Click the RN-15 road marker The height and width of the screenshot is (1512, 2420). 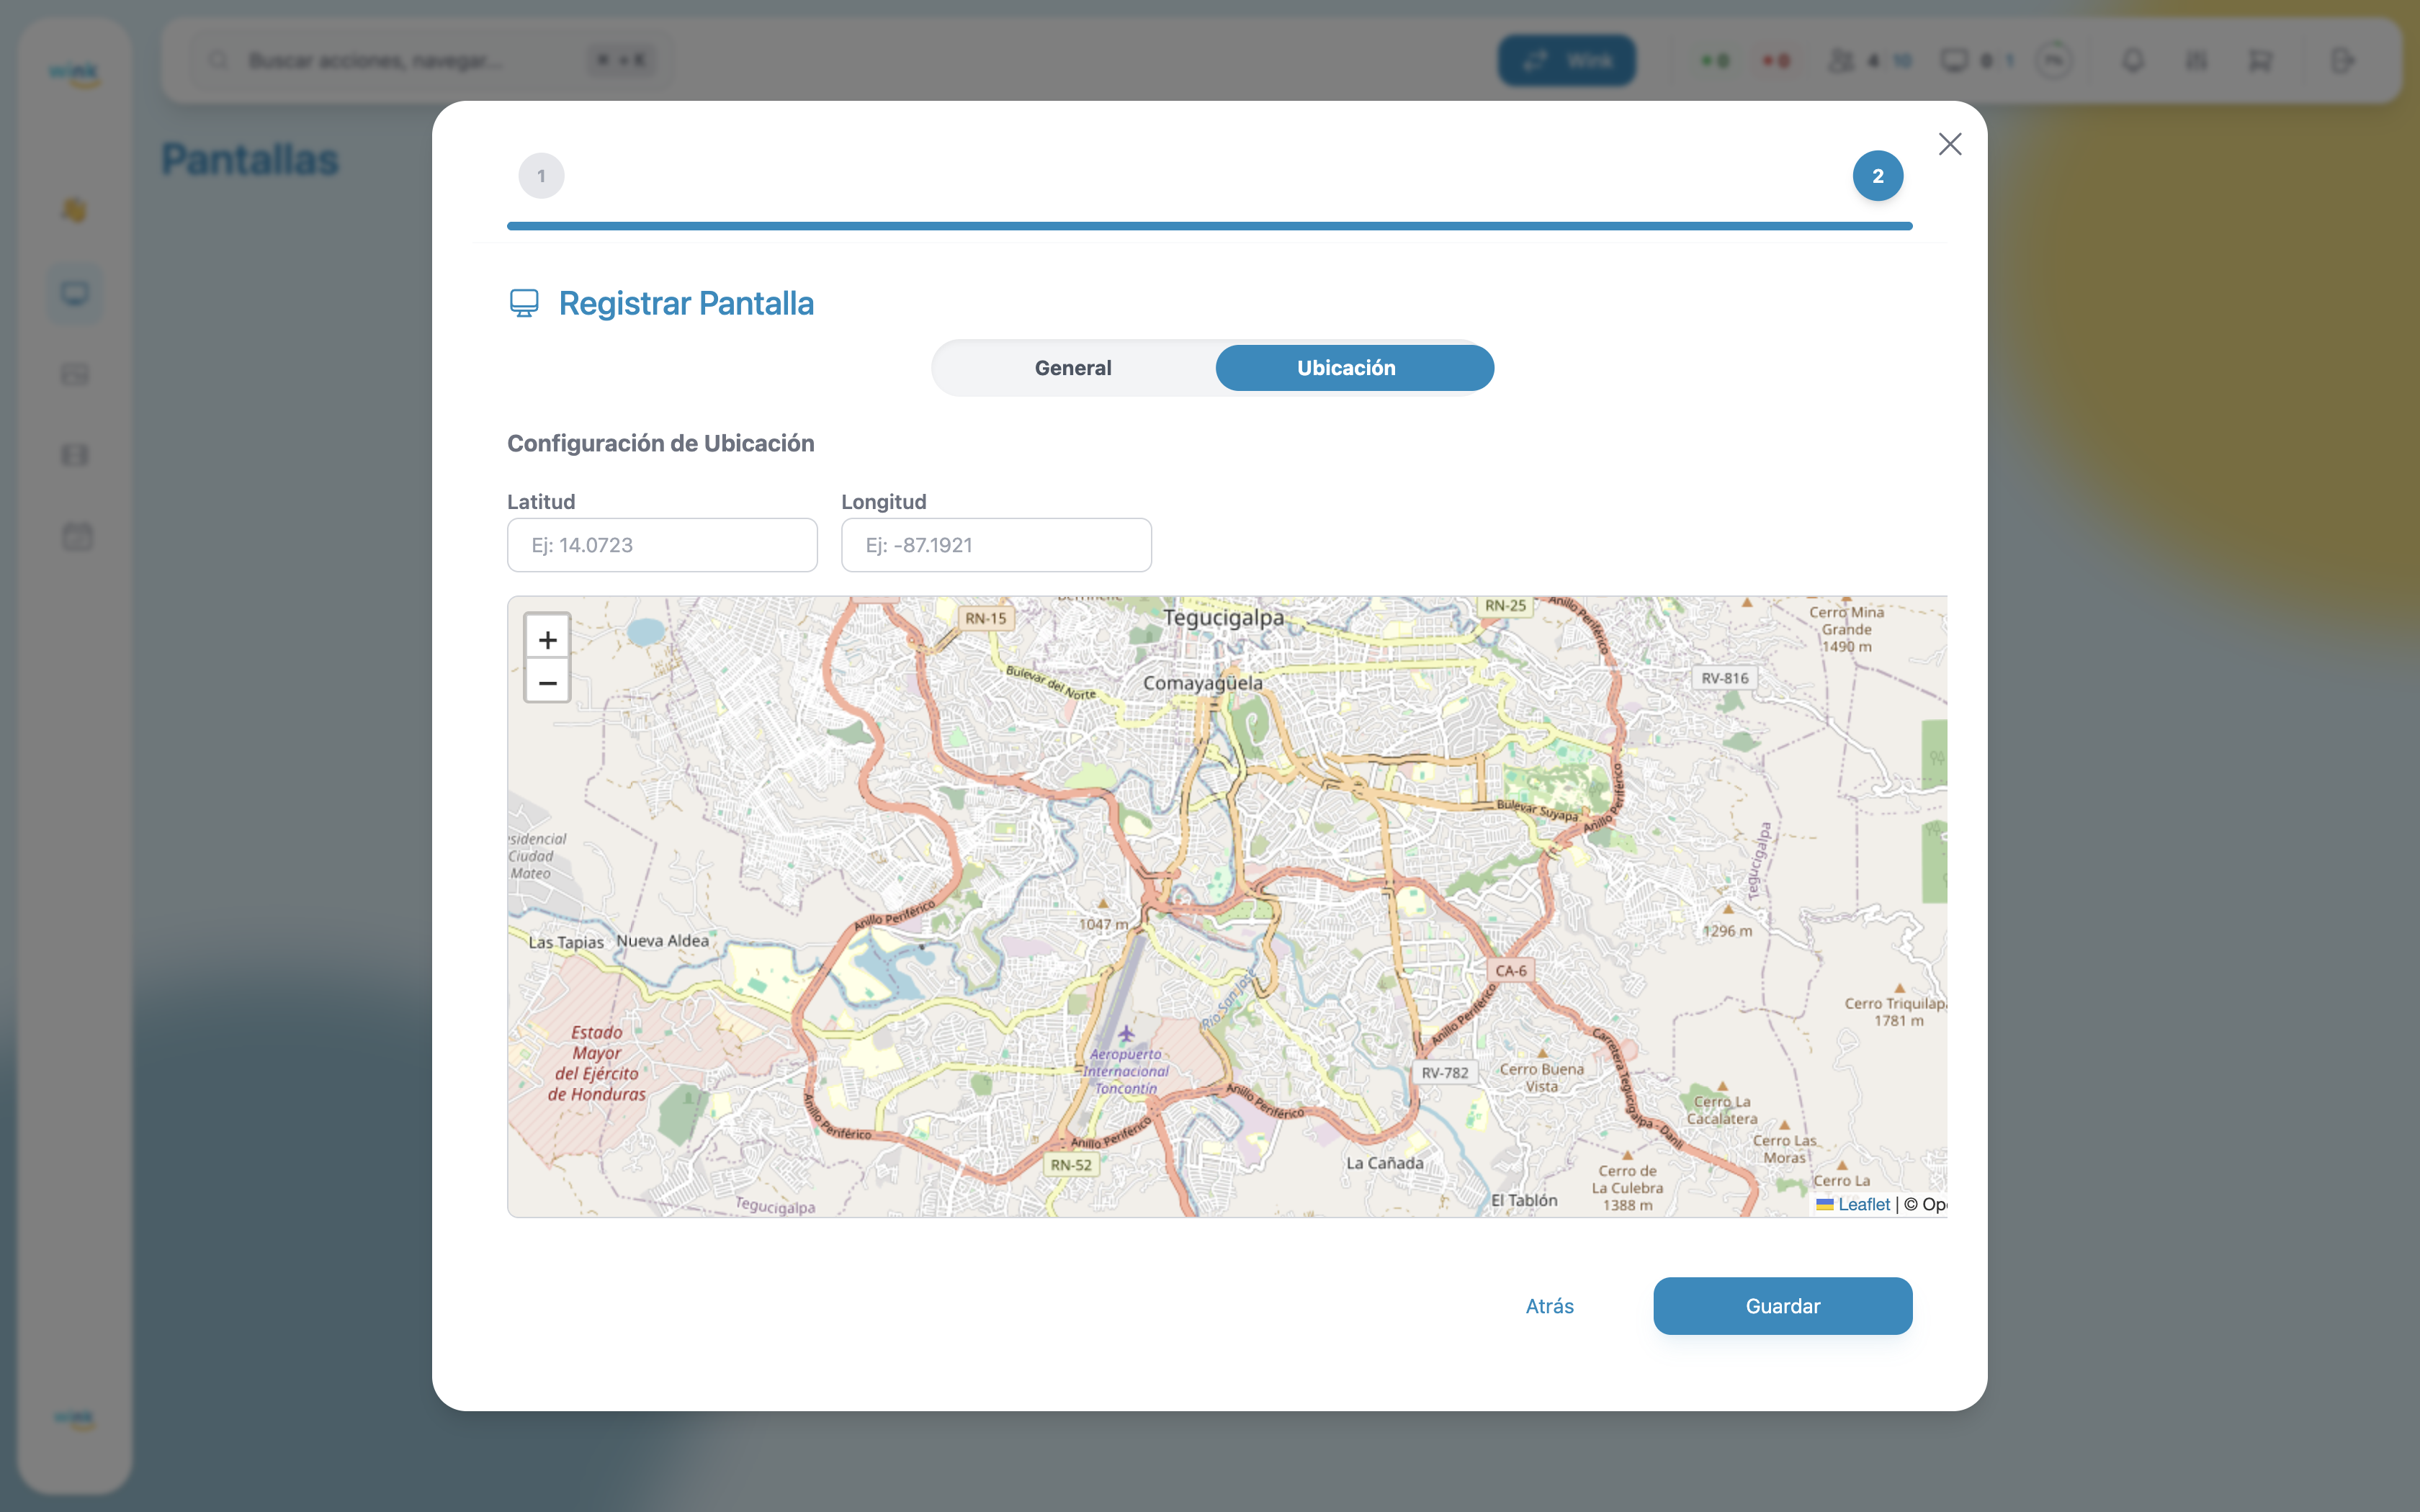985,618
